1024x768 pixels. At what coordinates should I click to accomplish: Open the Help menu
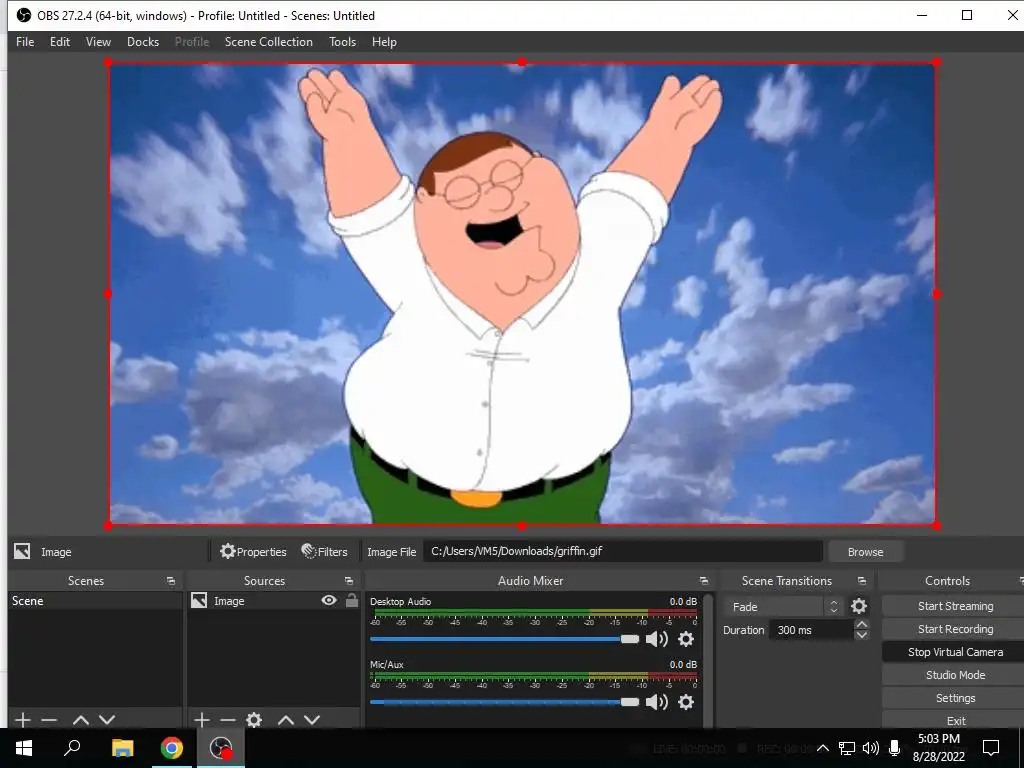[384, 42]
